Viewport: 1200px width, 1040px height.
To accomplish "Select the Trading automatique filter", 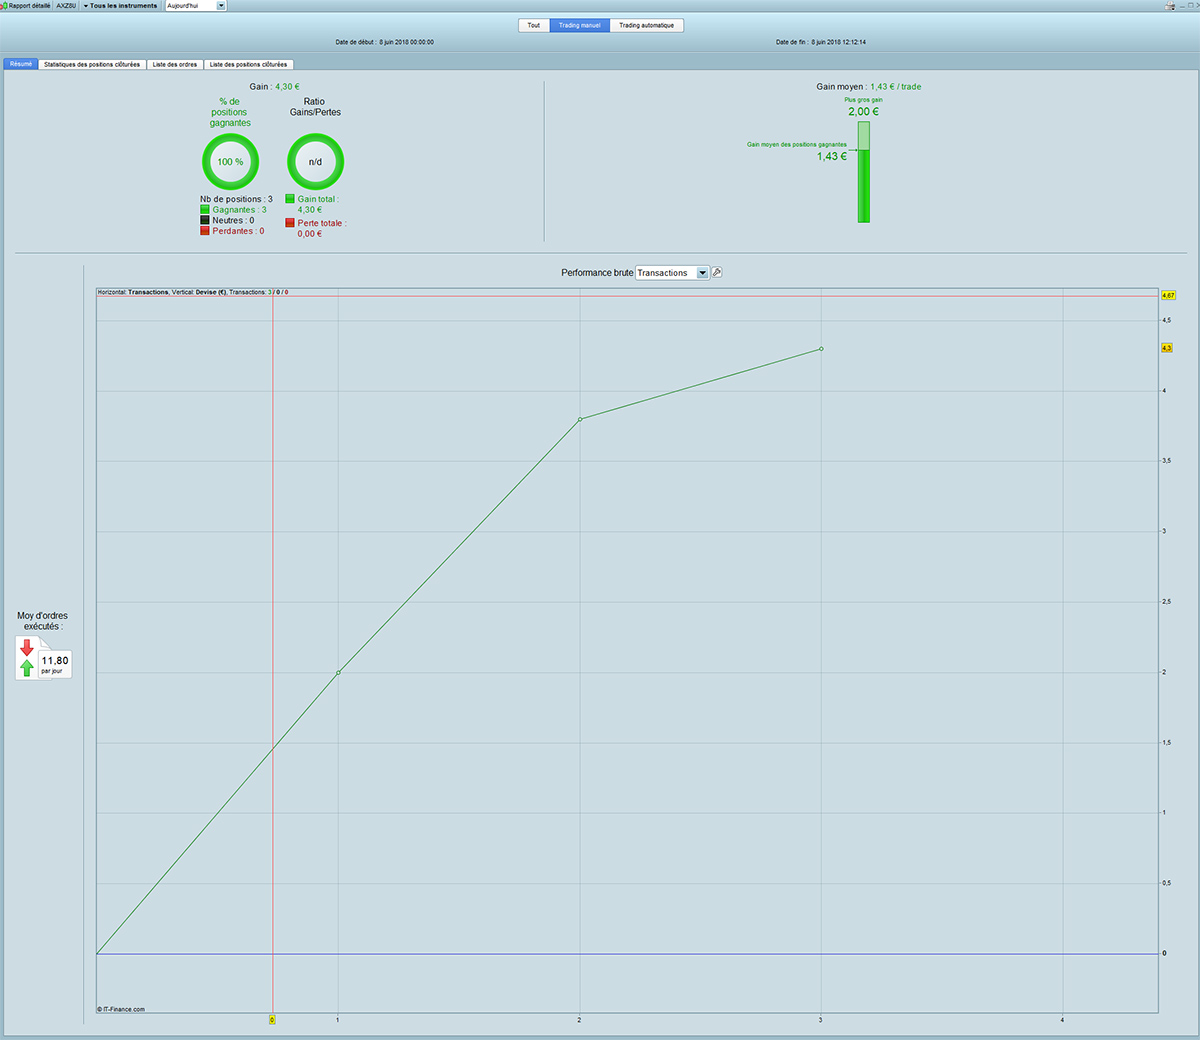I will (647, 25).
